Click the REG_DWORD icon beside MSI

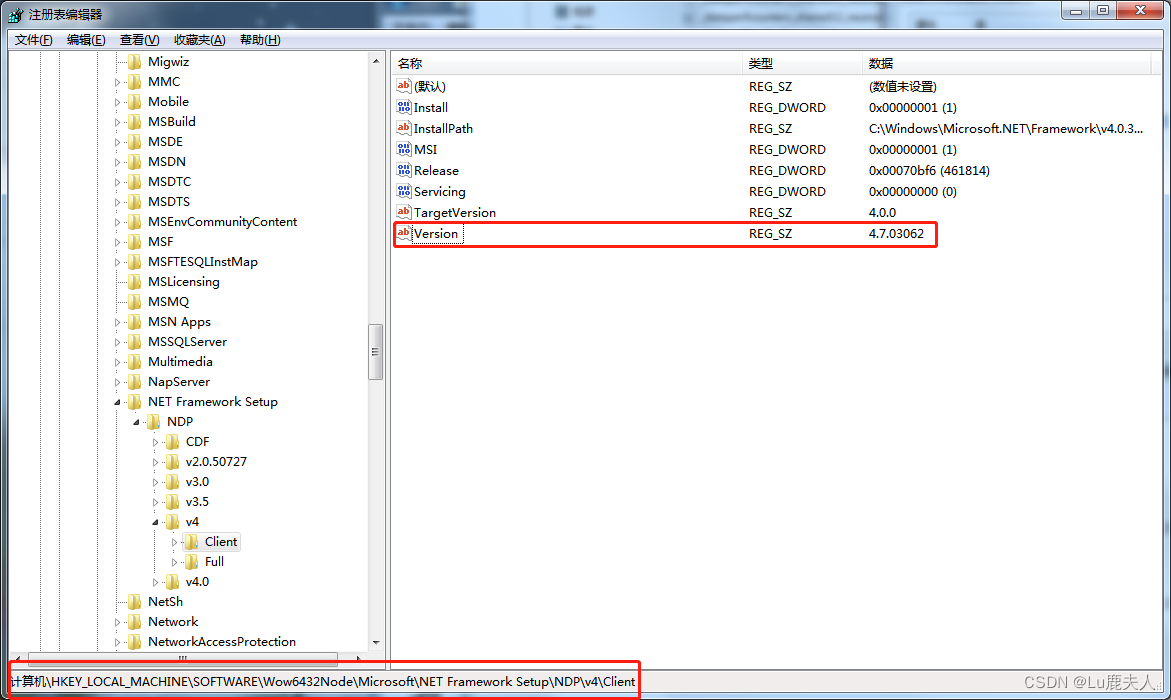404,149
